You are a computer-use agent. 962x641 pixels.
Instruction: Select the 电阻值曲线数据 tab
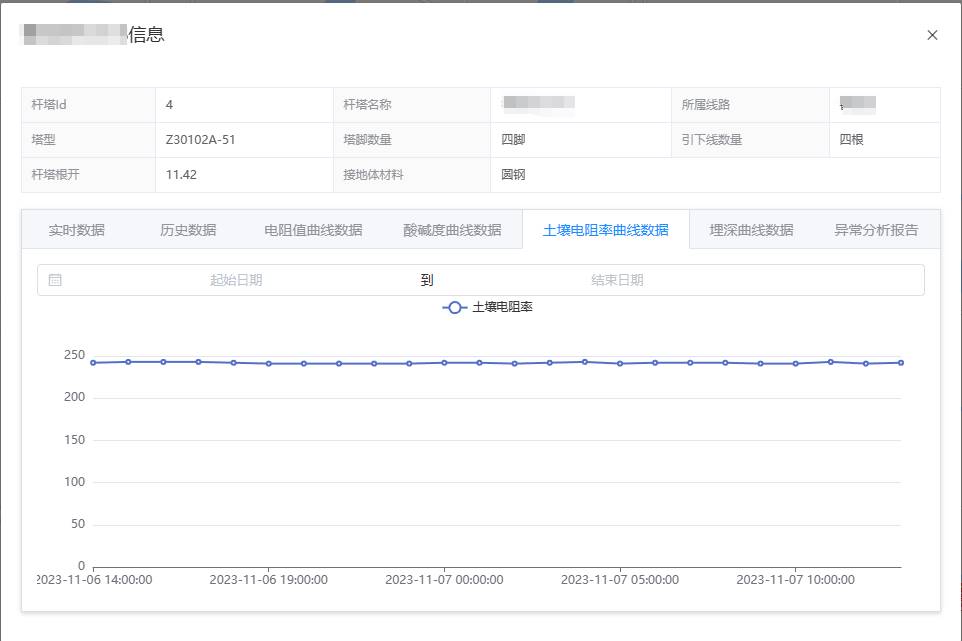point(313,230)
